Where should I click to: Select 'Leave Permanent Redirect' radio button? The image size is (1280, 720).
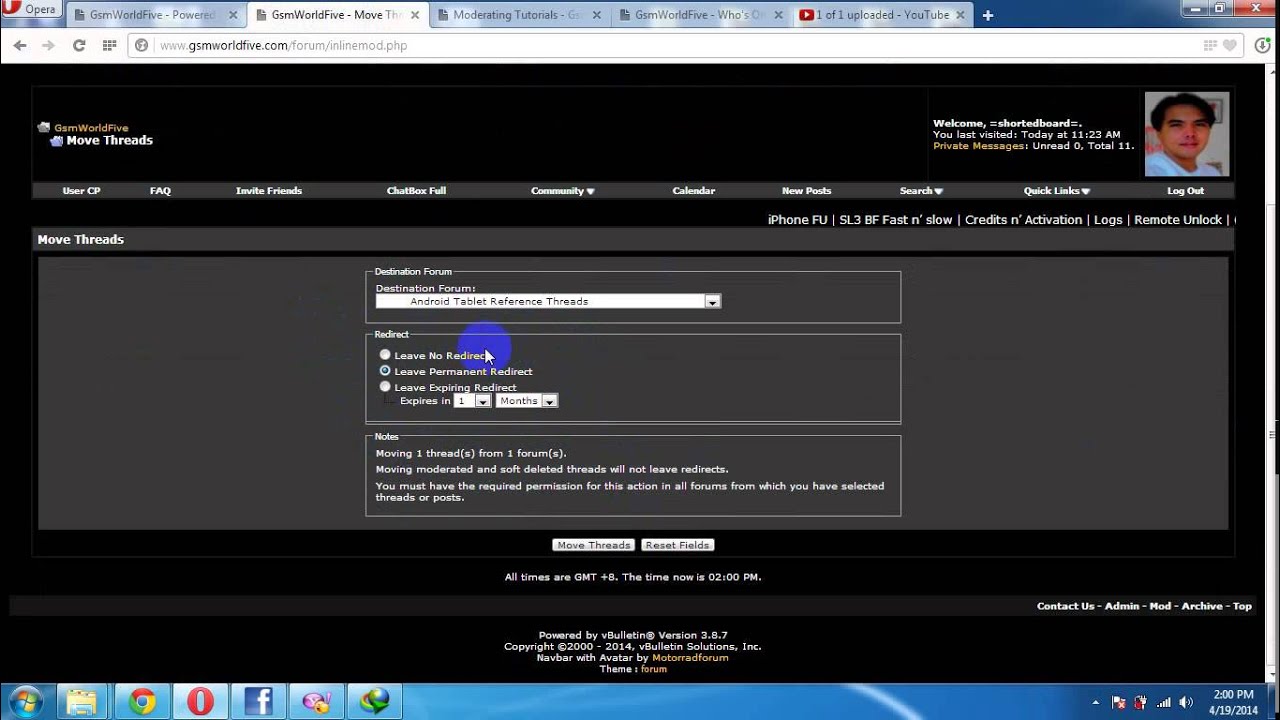pyautogui.click(x=385, y=371)
